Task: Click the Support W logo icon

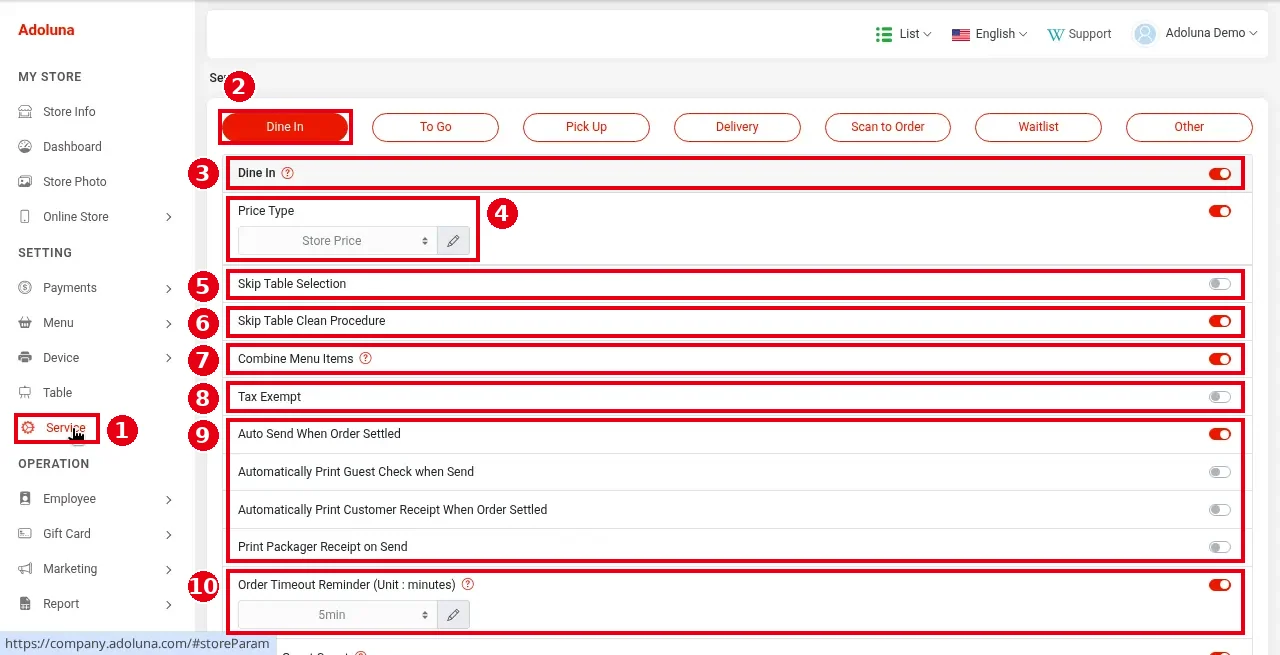Action: (1055, 34)
